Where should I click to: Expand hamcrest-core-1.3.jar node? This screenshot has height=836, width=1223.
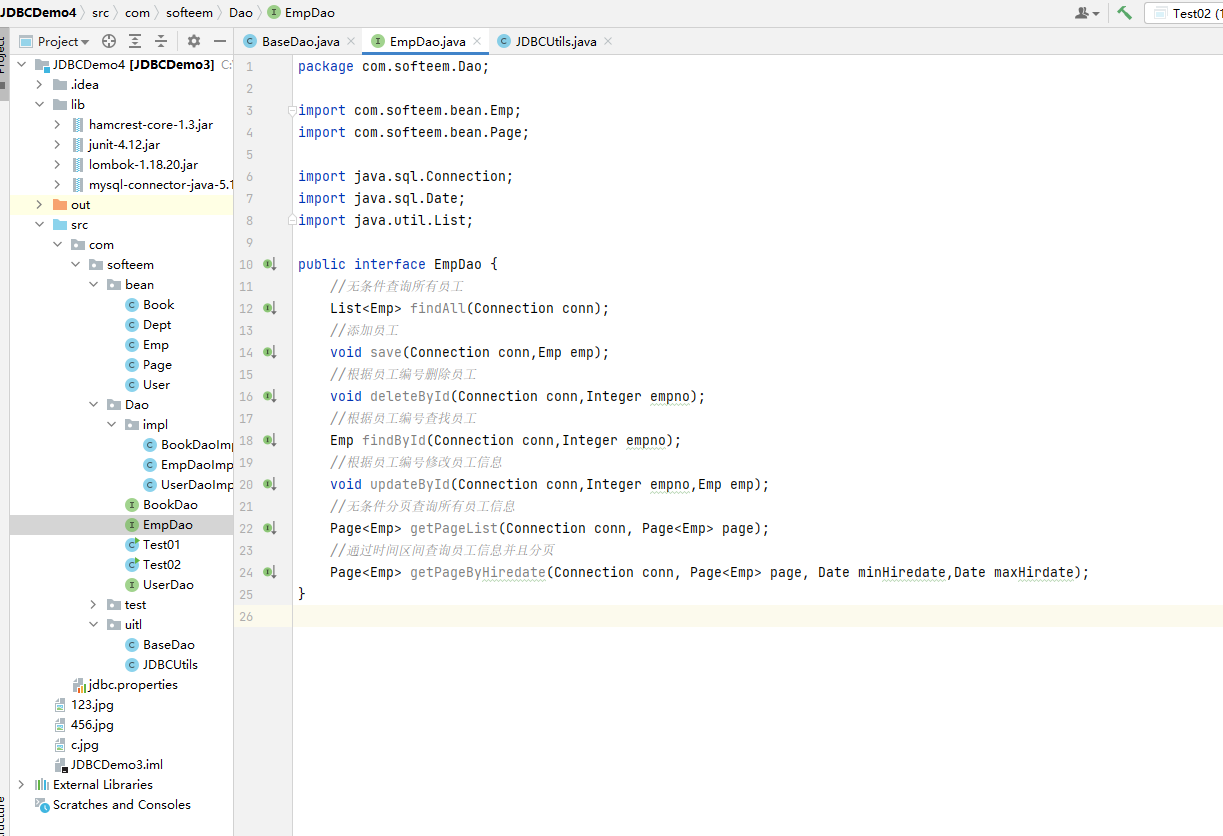58,125
